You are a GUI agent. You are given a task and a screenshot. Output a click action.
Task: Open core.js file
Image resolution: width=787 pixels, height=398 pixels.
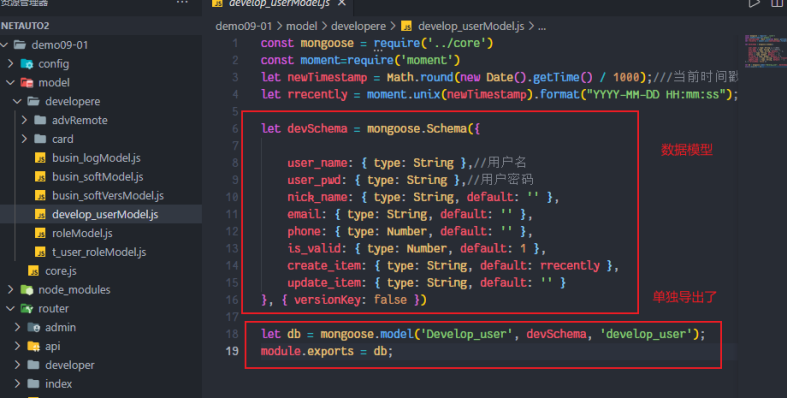(61, 271)
